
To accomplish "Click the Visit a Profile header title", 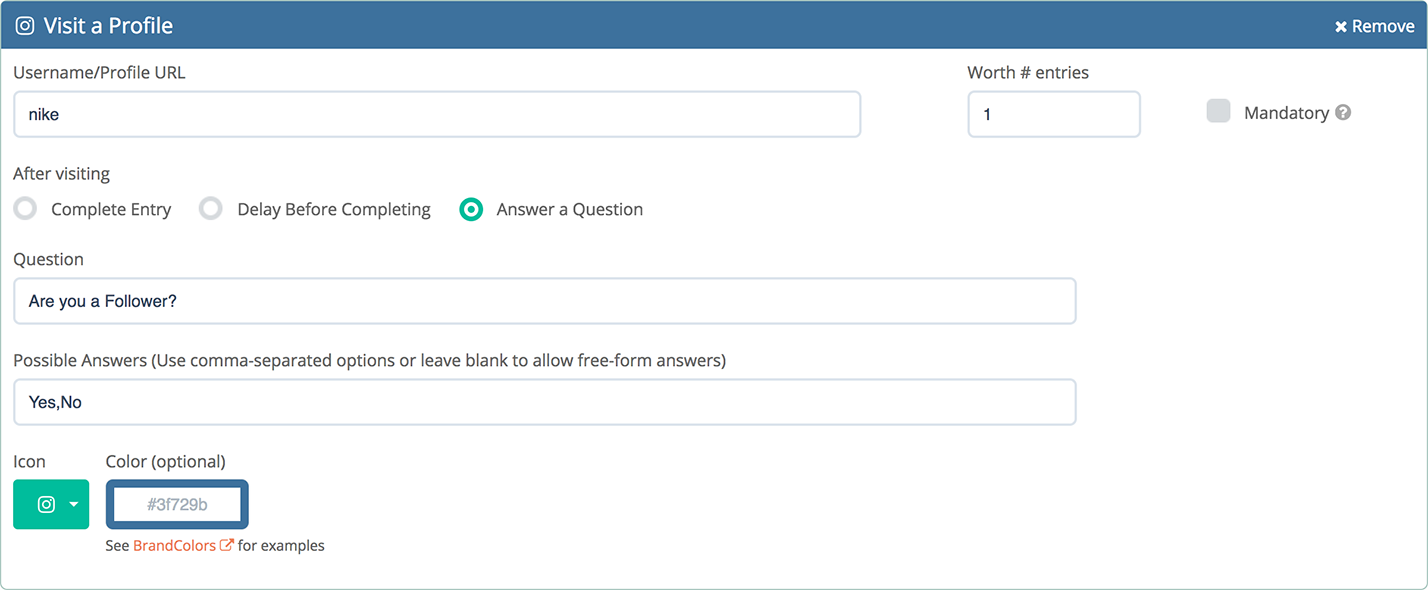I will click(108, 26).
